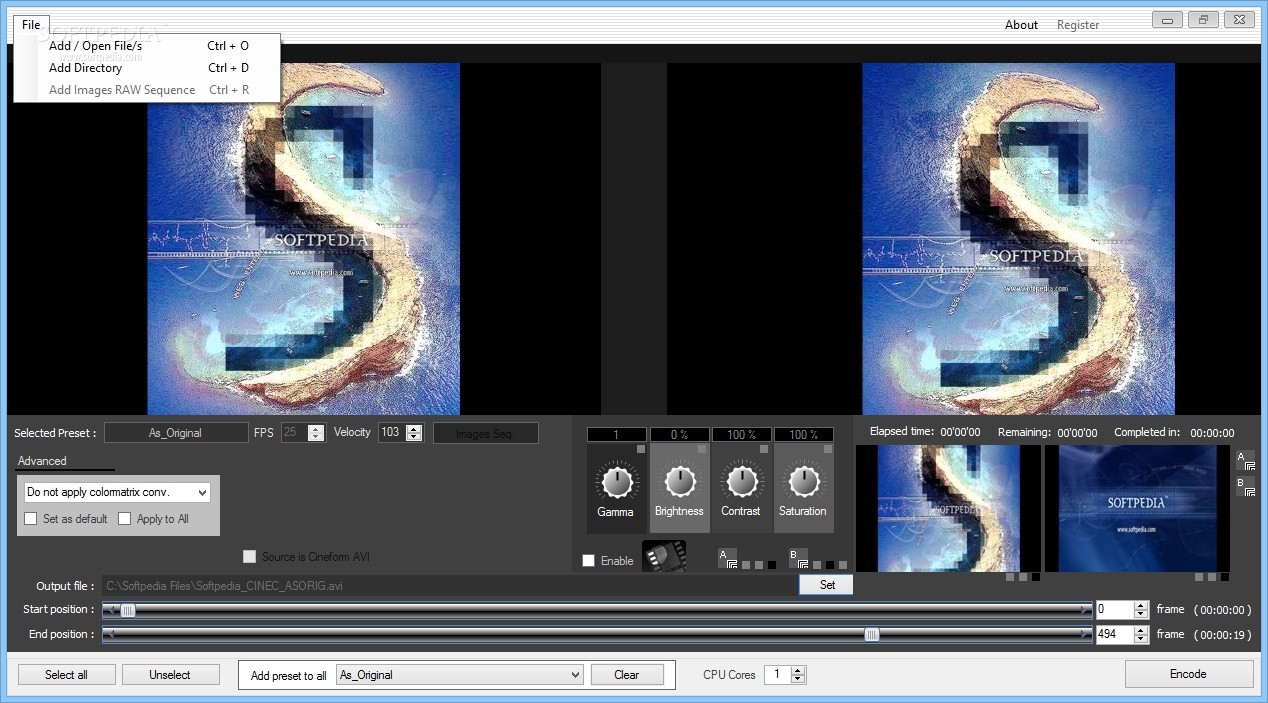Open the colormatrix conversion dropdown
The image size is (1268, 703).
[117, 492]
